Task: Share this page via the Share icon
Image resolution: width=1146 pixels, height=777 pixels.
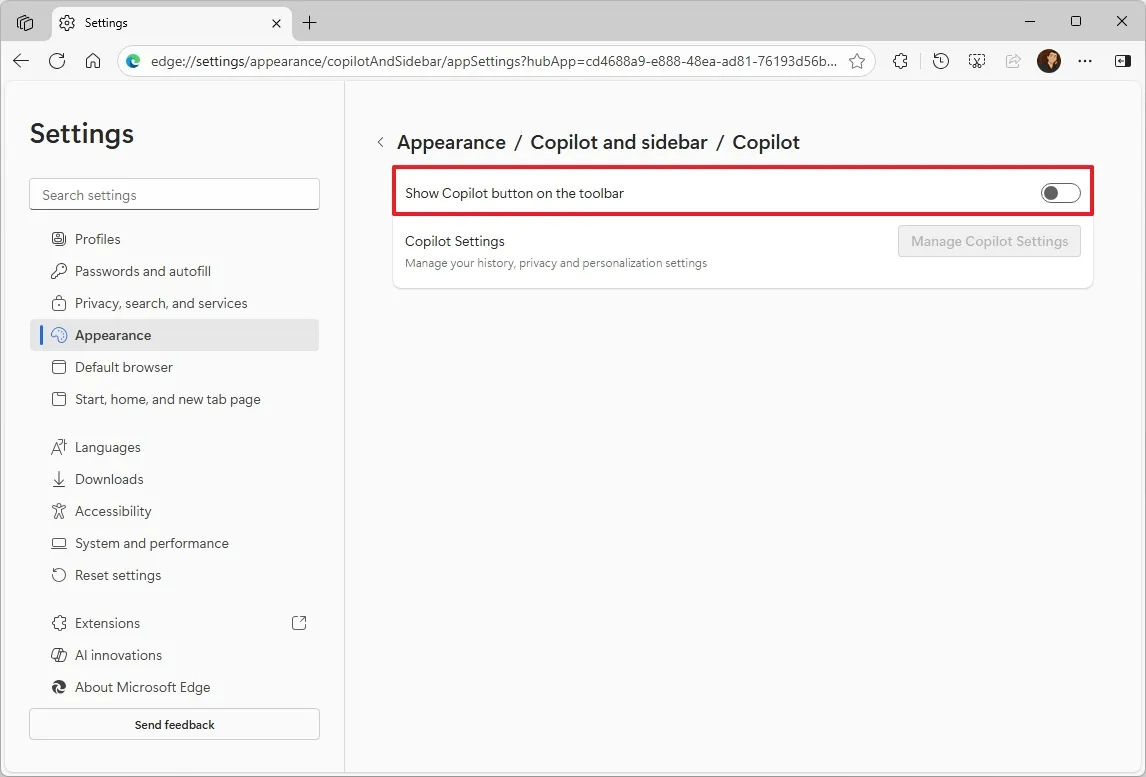Action: tap(1013, 61)
